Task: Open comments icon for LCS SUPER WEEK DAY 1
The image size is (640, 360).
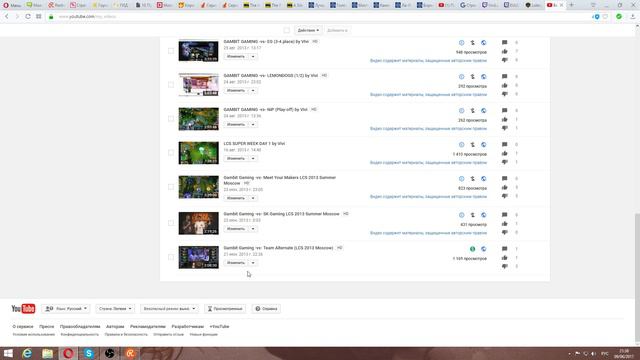Action: pyautogui.click(x=504, y=144)
